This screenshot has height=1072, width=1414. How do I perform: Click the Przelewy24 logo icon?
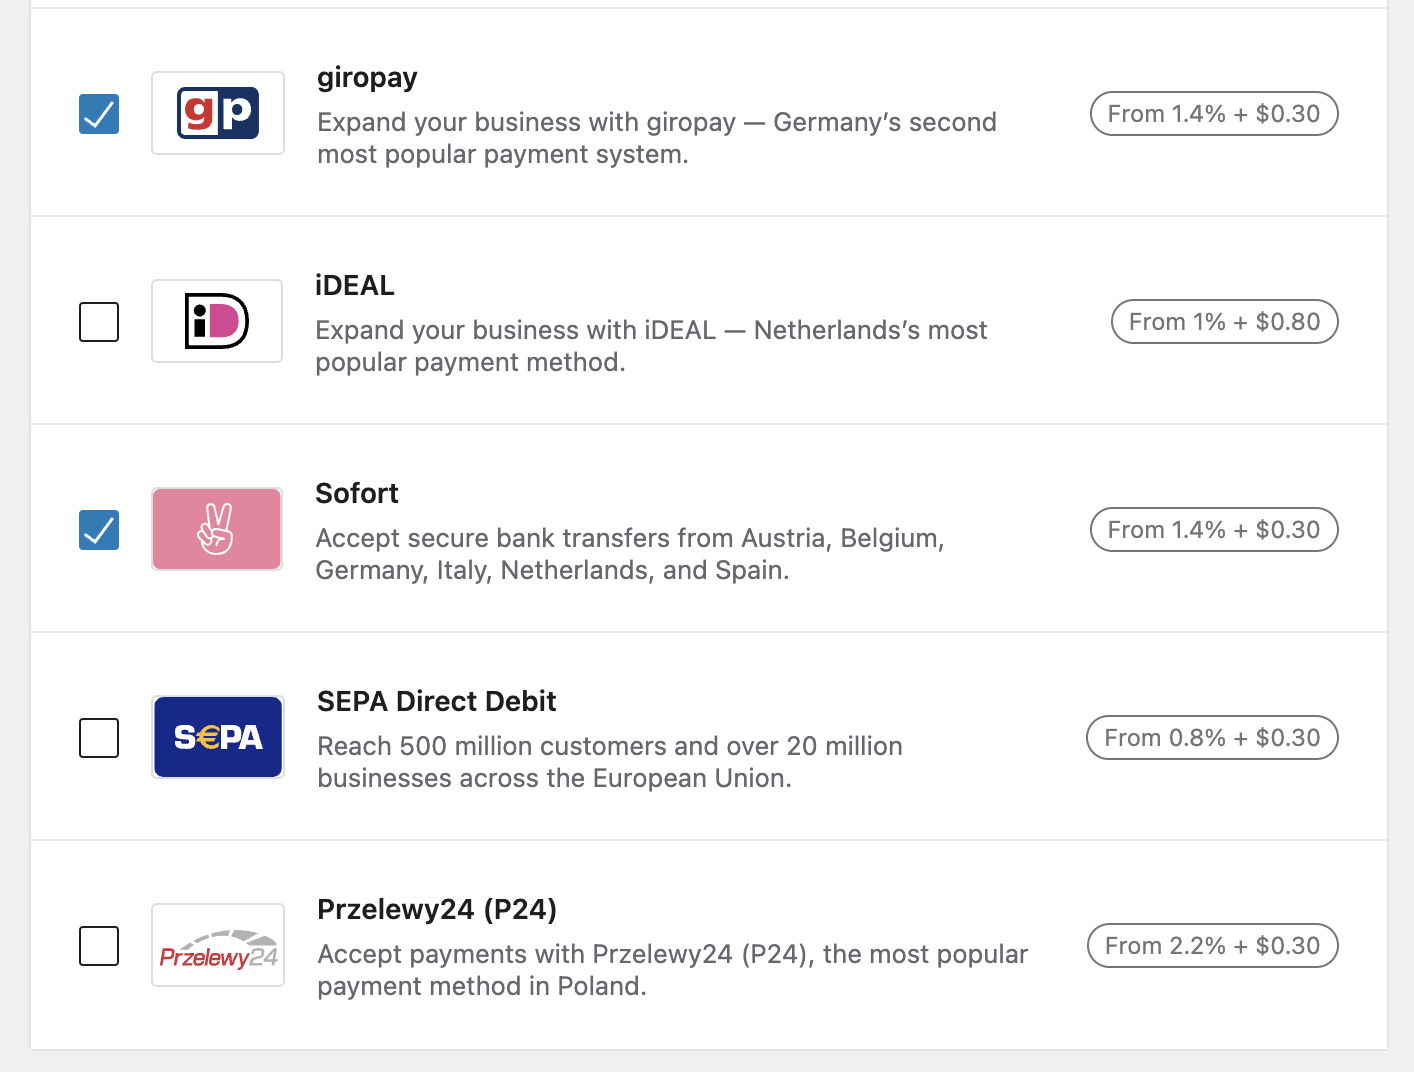point(218,945)
